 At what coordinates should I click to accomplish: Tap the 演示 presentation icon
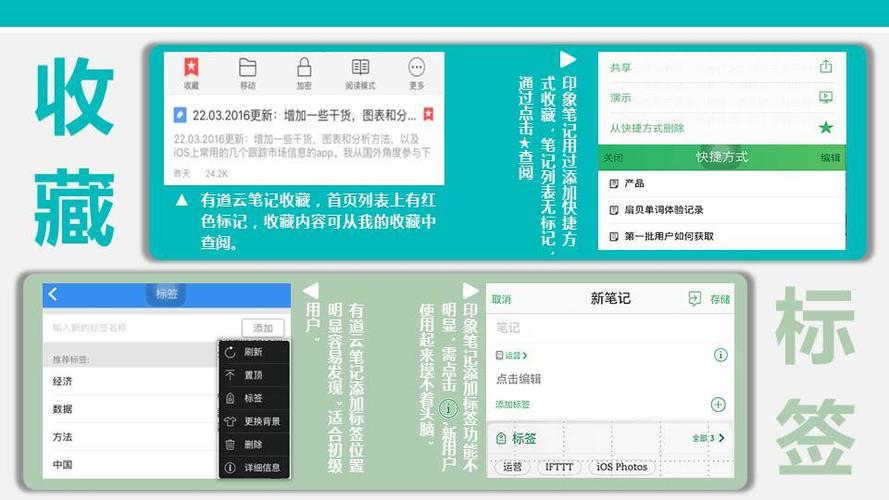[x=826, y=98]
